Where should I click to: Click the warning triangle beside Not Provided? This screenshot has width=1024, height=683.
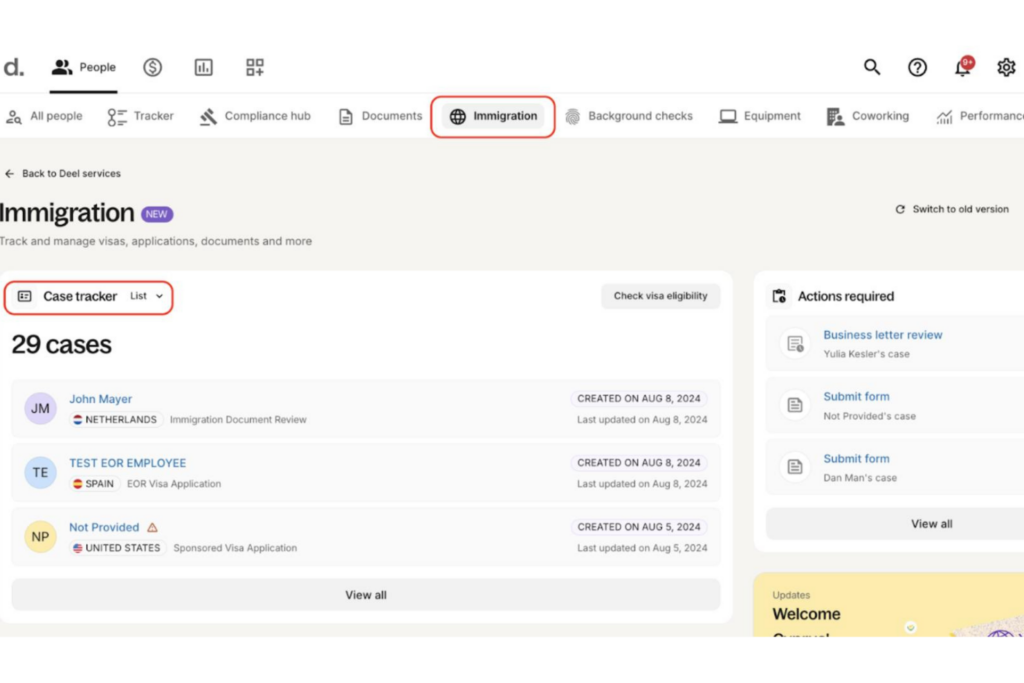pos(152,527)
